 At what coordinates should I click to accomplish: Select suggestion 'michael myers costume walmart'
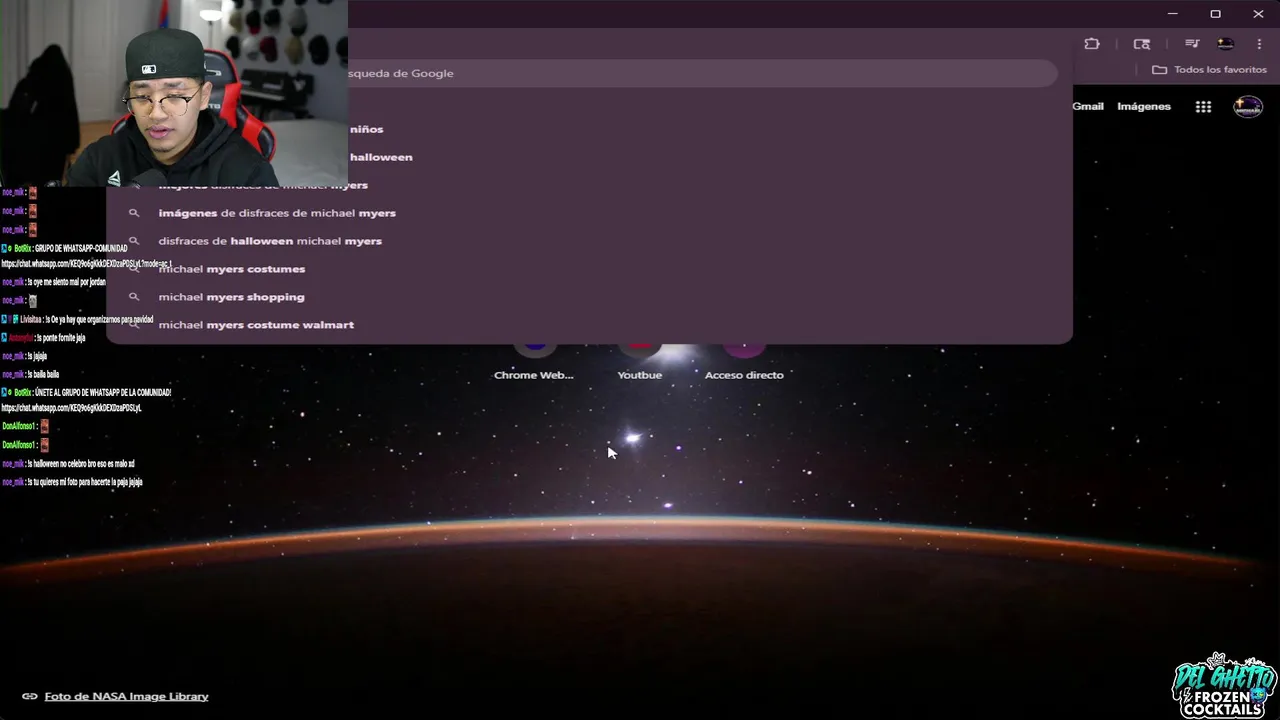[589, 325]
